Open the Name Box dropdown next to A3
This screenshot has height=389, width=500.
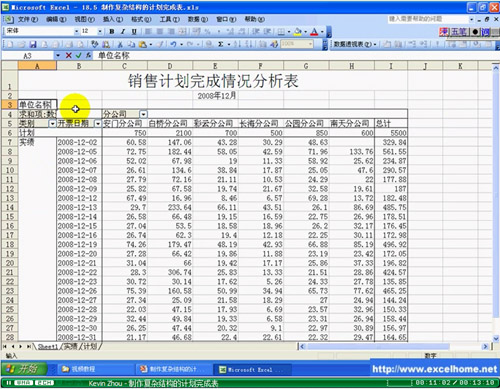(x=58, y=55)
